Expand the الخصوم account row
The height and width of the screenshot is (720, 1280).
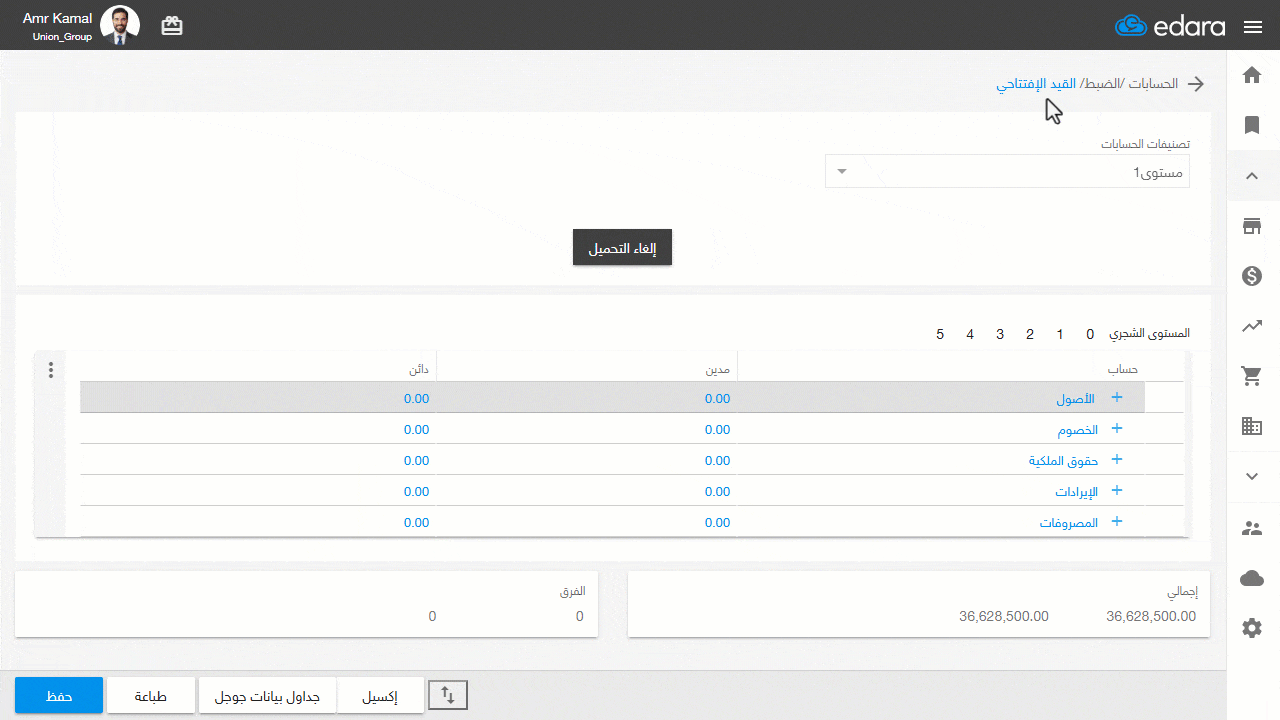1117,428
